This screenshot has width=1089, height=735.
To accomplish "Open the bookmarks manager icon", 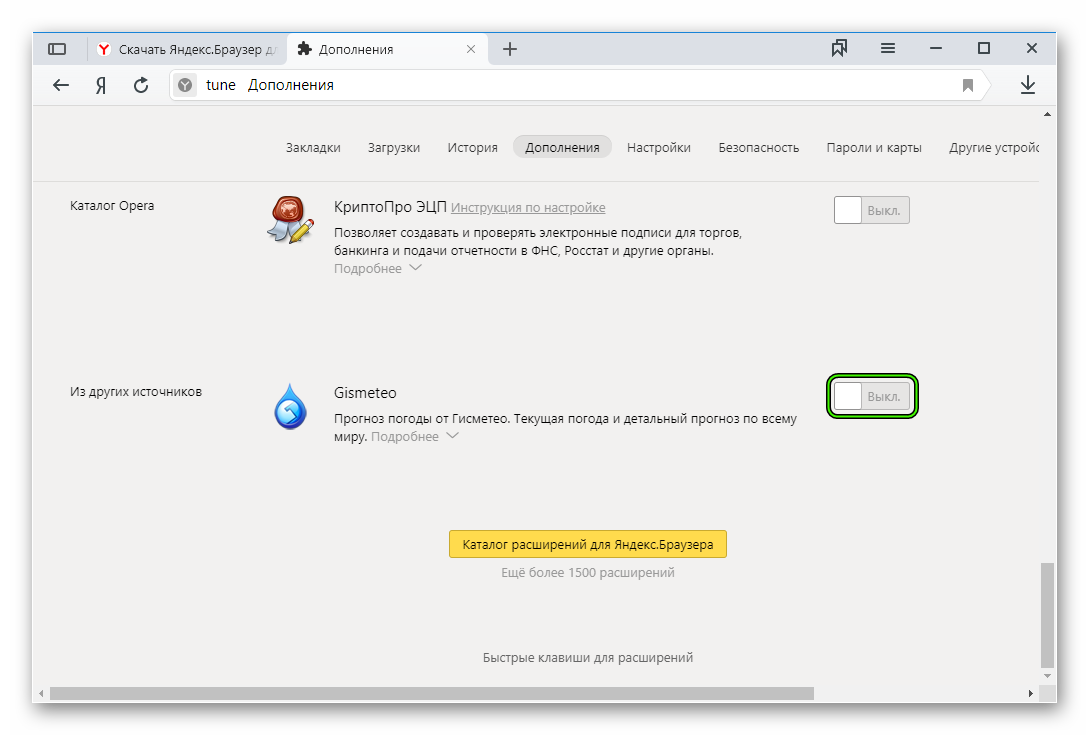I will (x=839, y=48).
